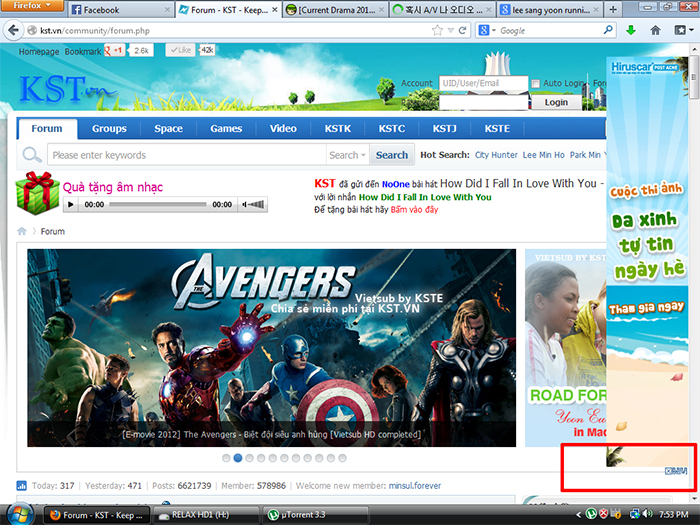Open URL history dropdown arrow
The width and height of the screenshot is (700, 525).
click(450, 30)
